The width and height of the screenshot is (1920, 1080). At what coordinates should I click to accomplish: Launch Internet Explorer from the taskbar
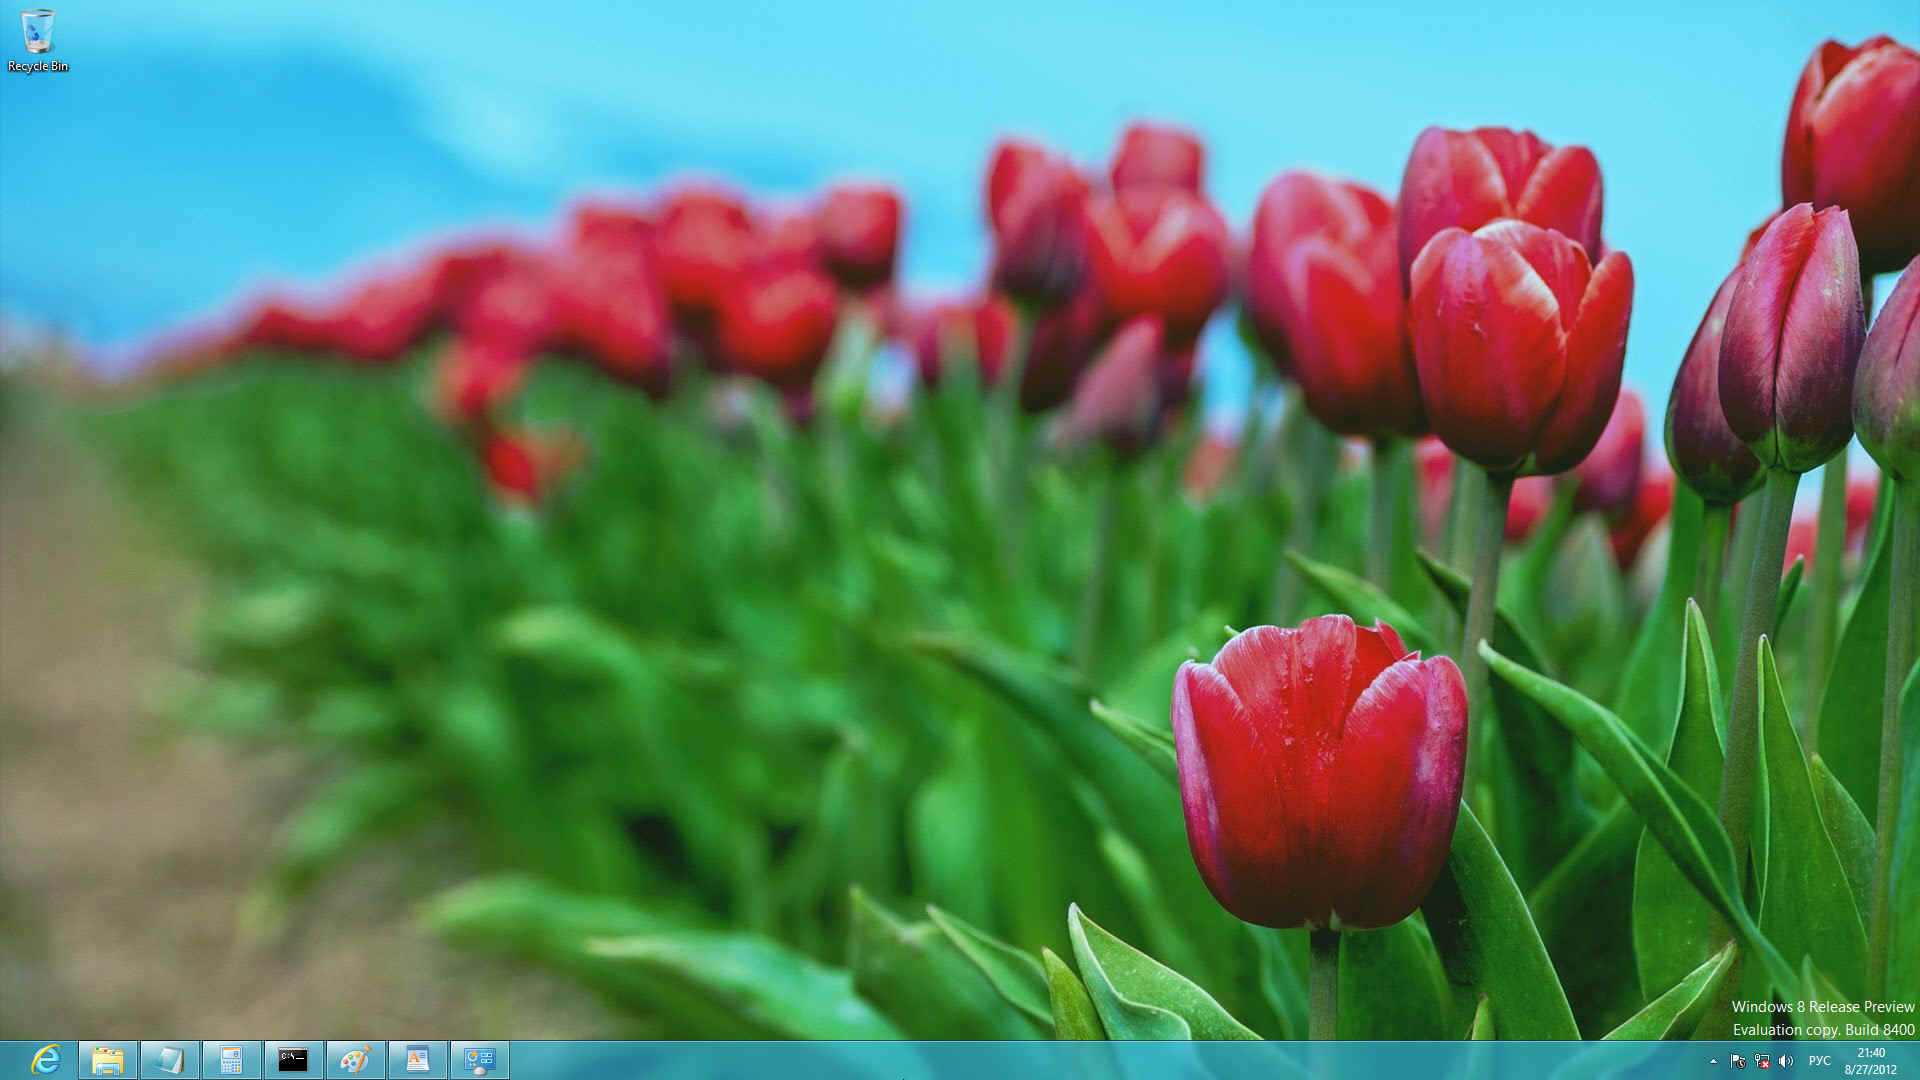[46, 1060]
